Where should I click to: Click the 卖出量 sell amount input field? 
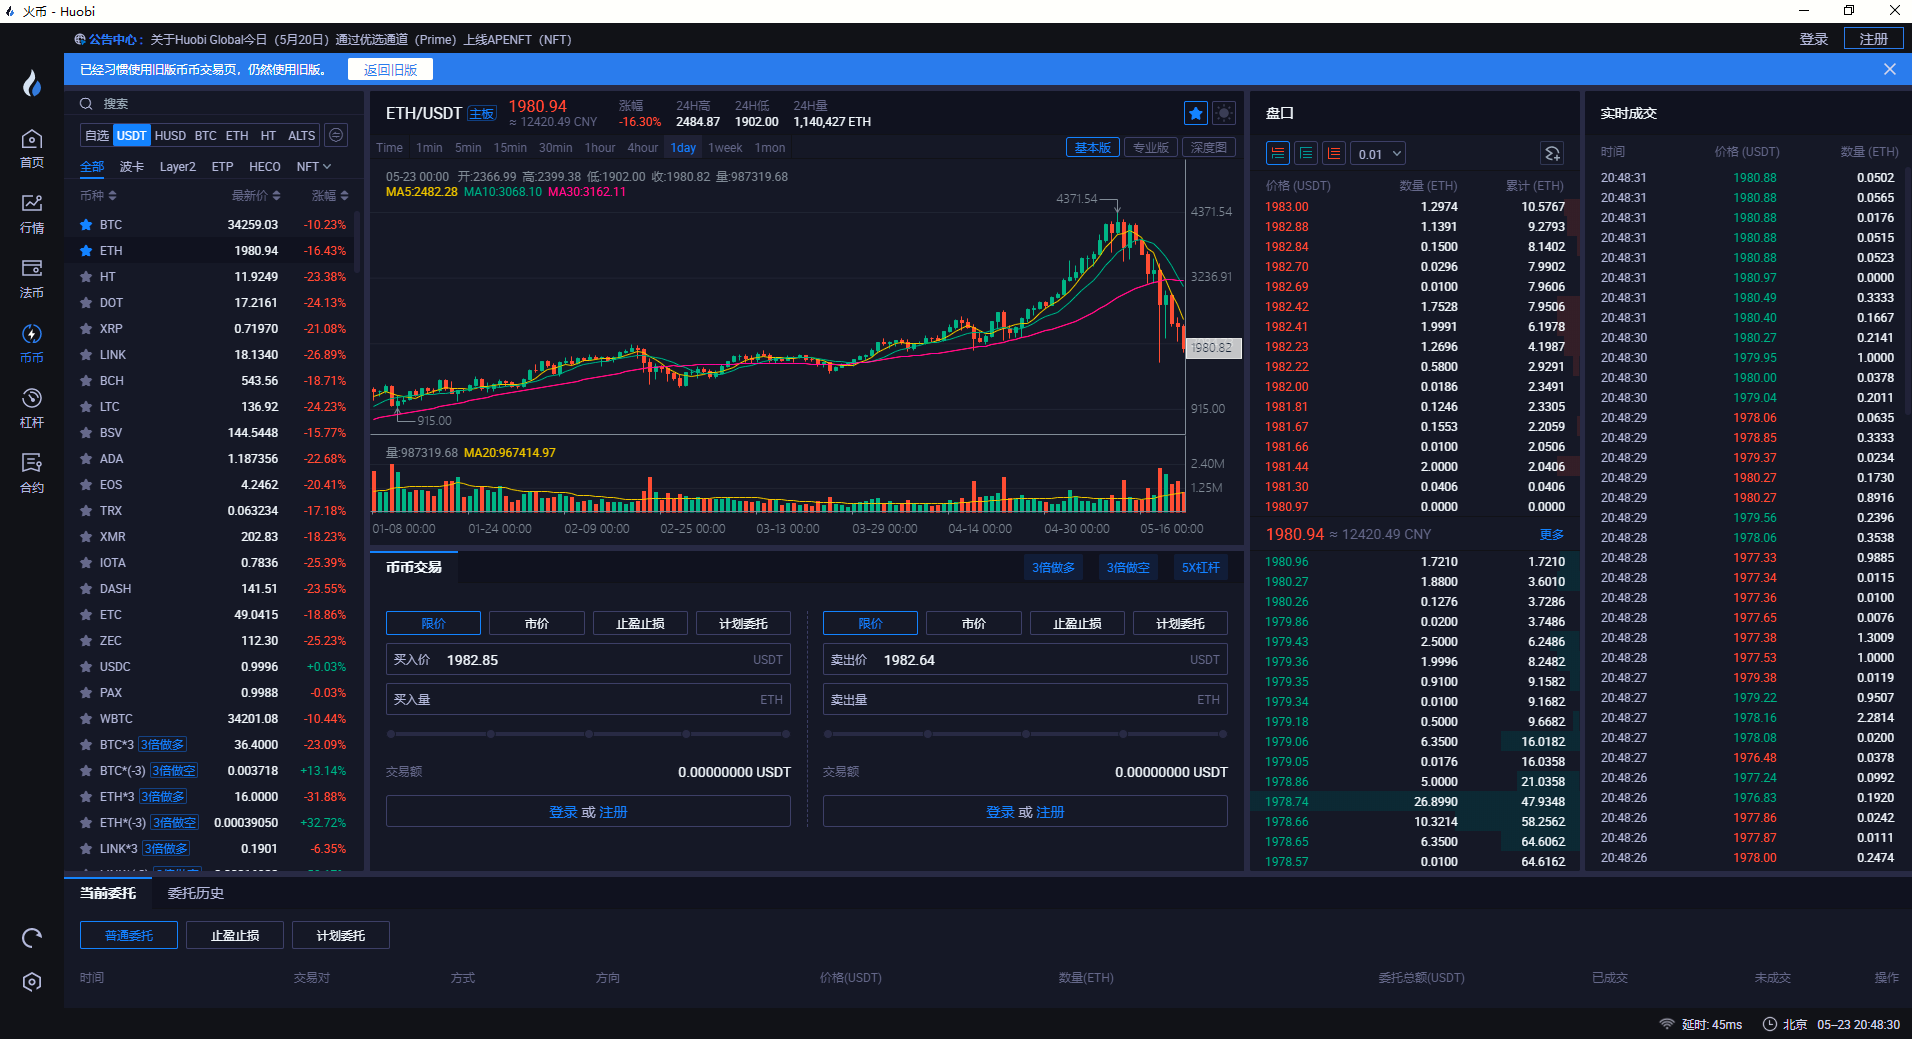(1025, 700)
